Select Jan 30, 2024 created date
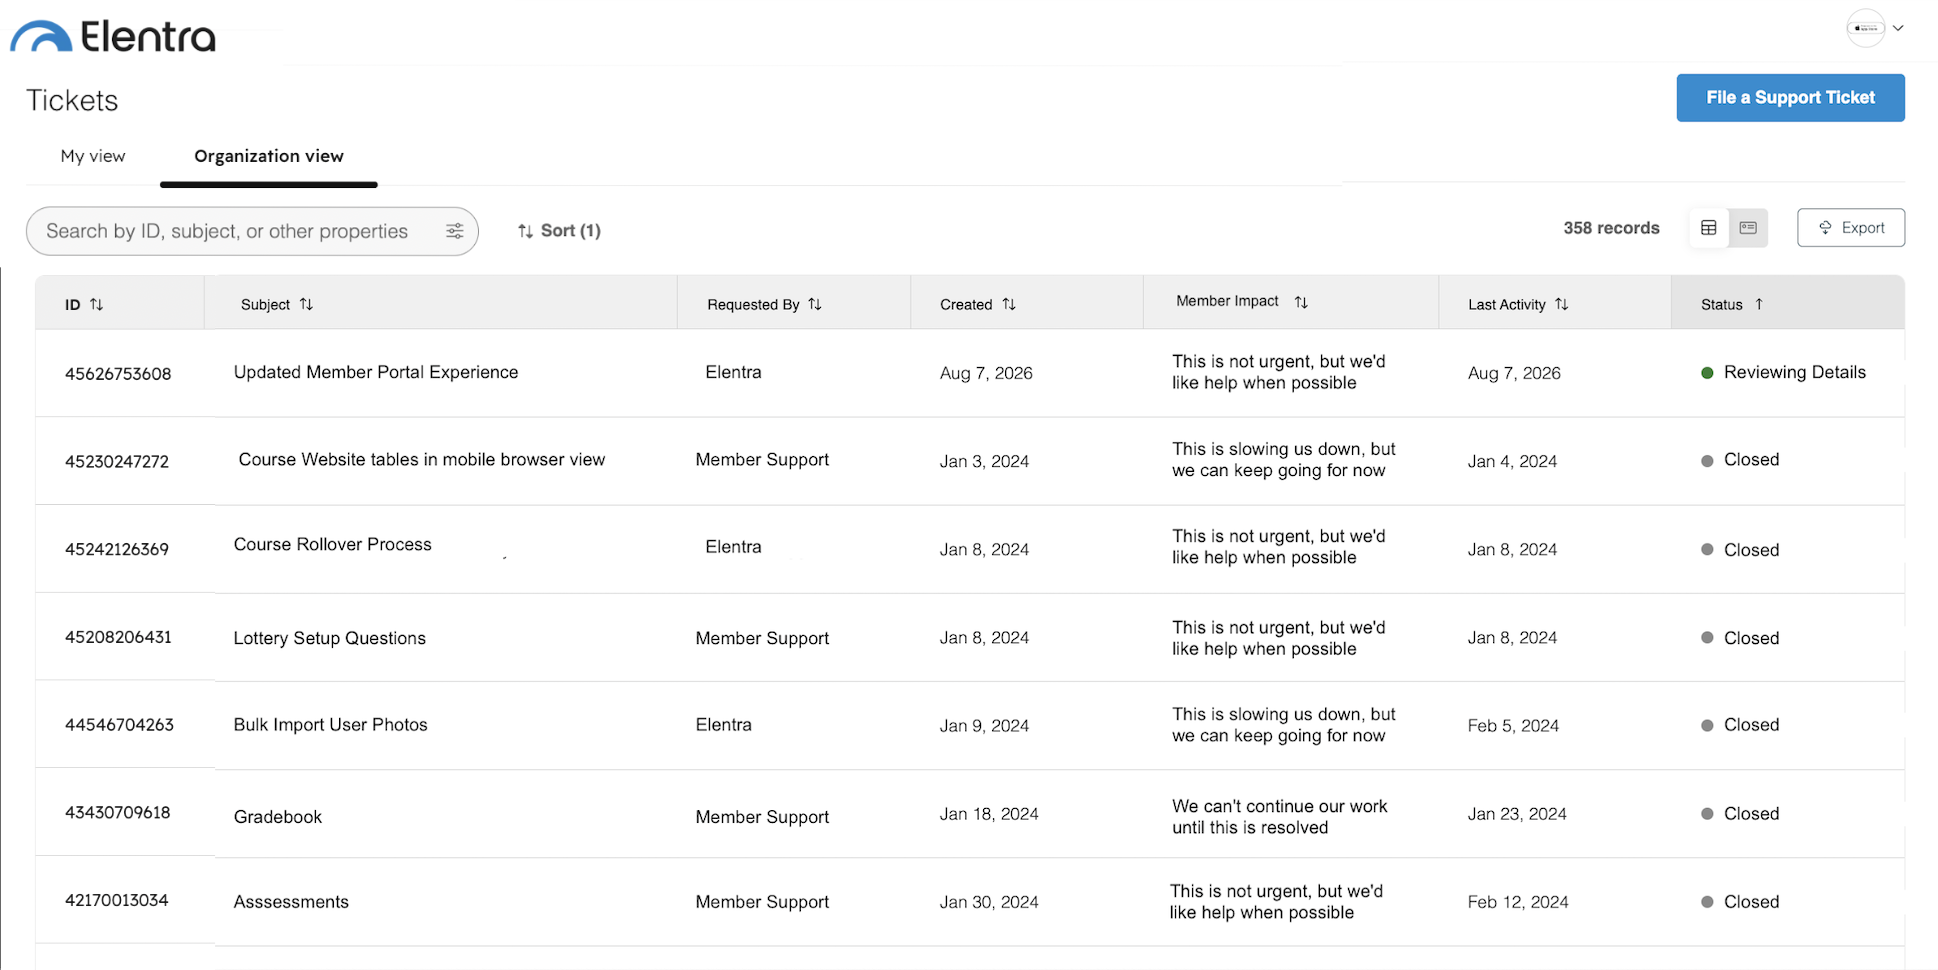Screen dimensions: 1938x970 pyautogui.click(x=989, y=902)
